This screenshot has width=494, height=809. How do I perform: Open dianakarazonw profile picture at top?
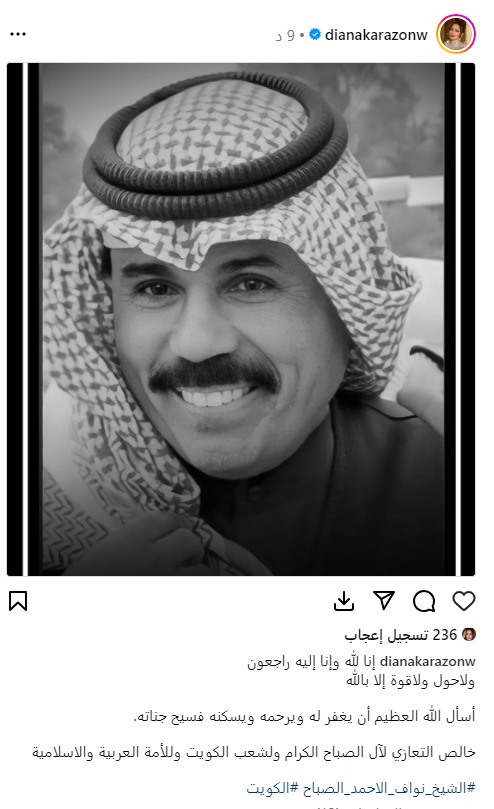coord(456,34)
